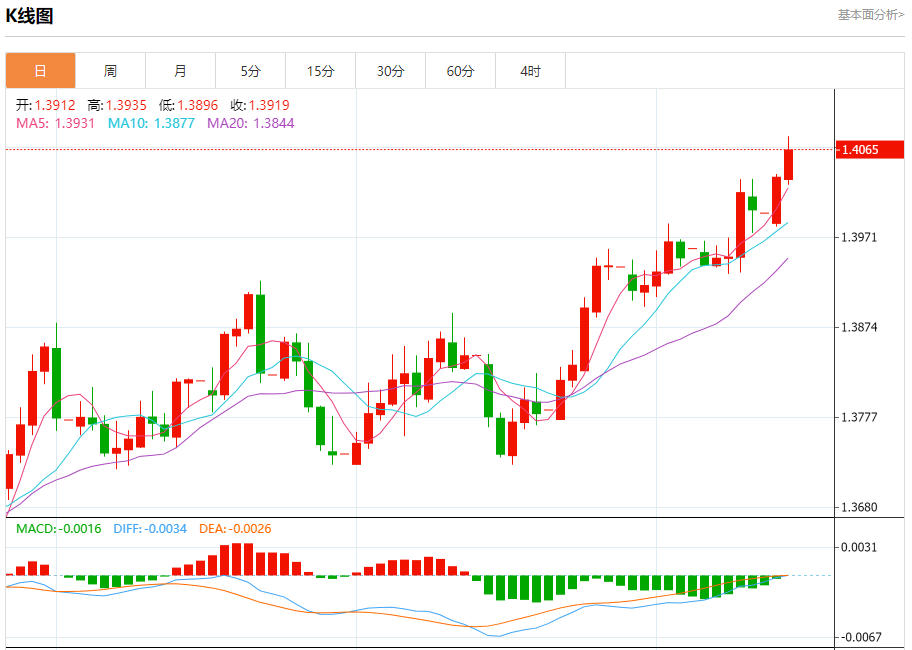Switch to the 日 daily chart tab
Viewport: 912px width, 650px height.
(40, 71)
